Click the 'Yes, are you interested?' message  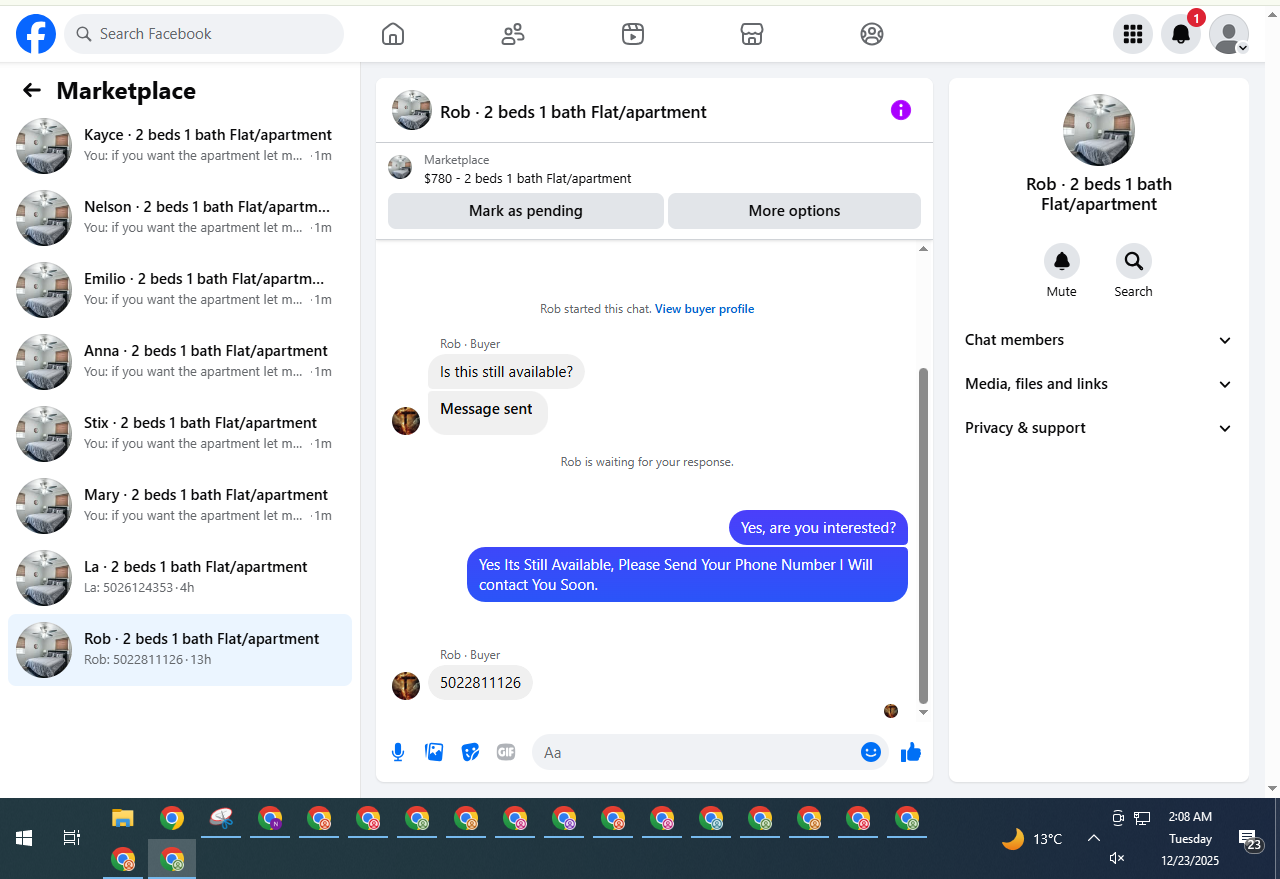click(x=818, y=528)
